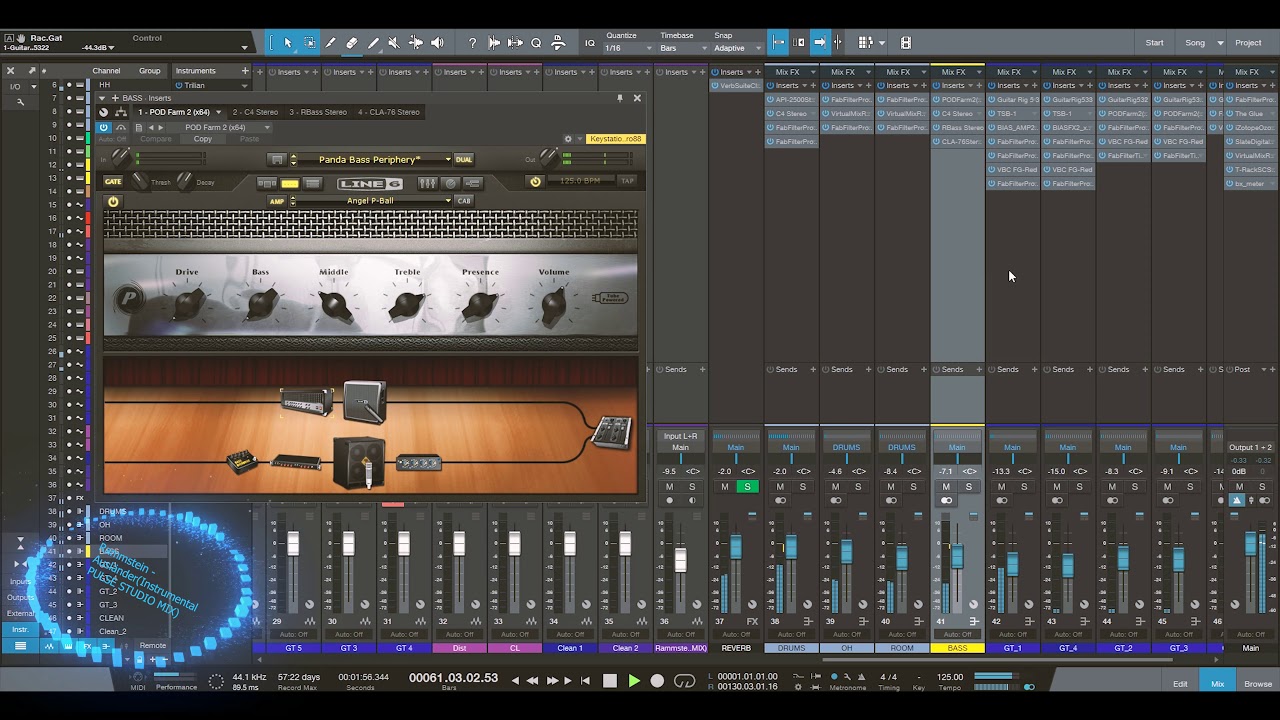The width and height of the screenshot is (1280, 720).
Task: Mute the BASS mixer channel
Action: 946,487
